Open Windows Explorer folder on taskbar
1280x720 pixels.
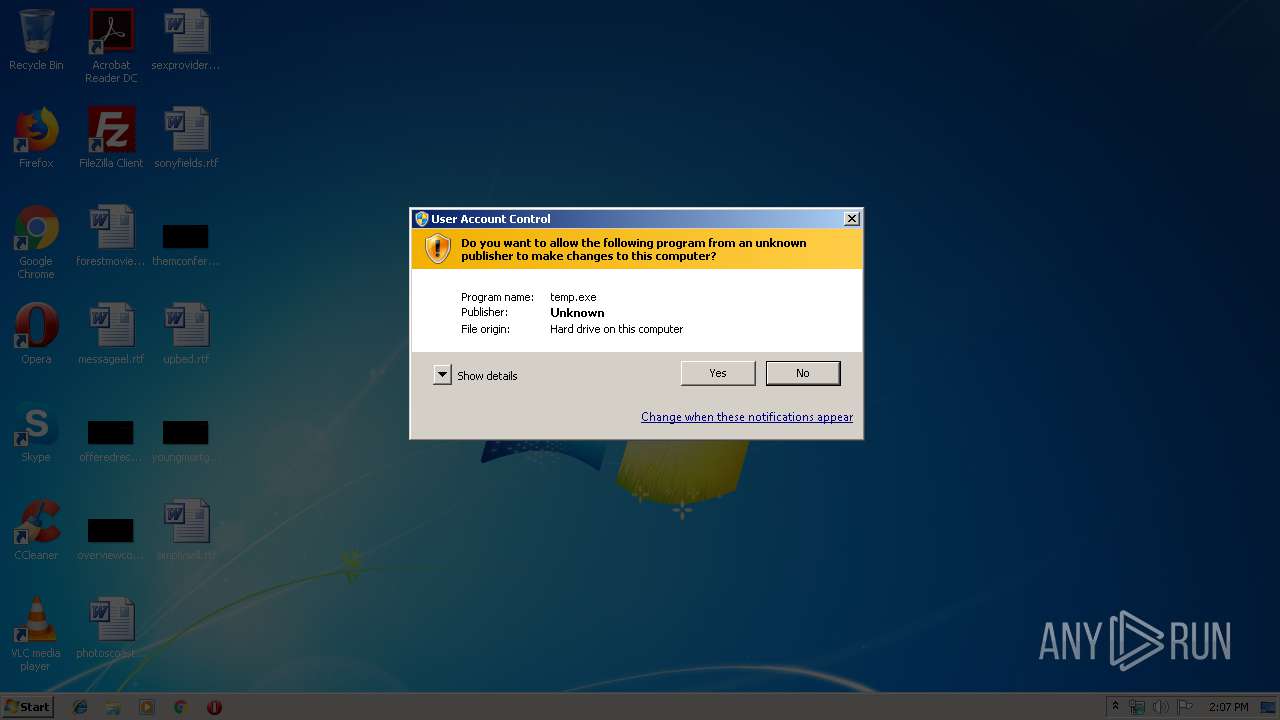click(113, 707)
